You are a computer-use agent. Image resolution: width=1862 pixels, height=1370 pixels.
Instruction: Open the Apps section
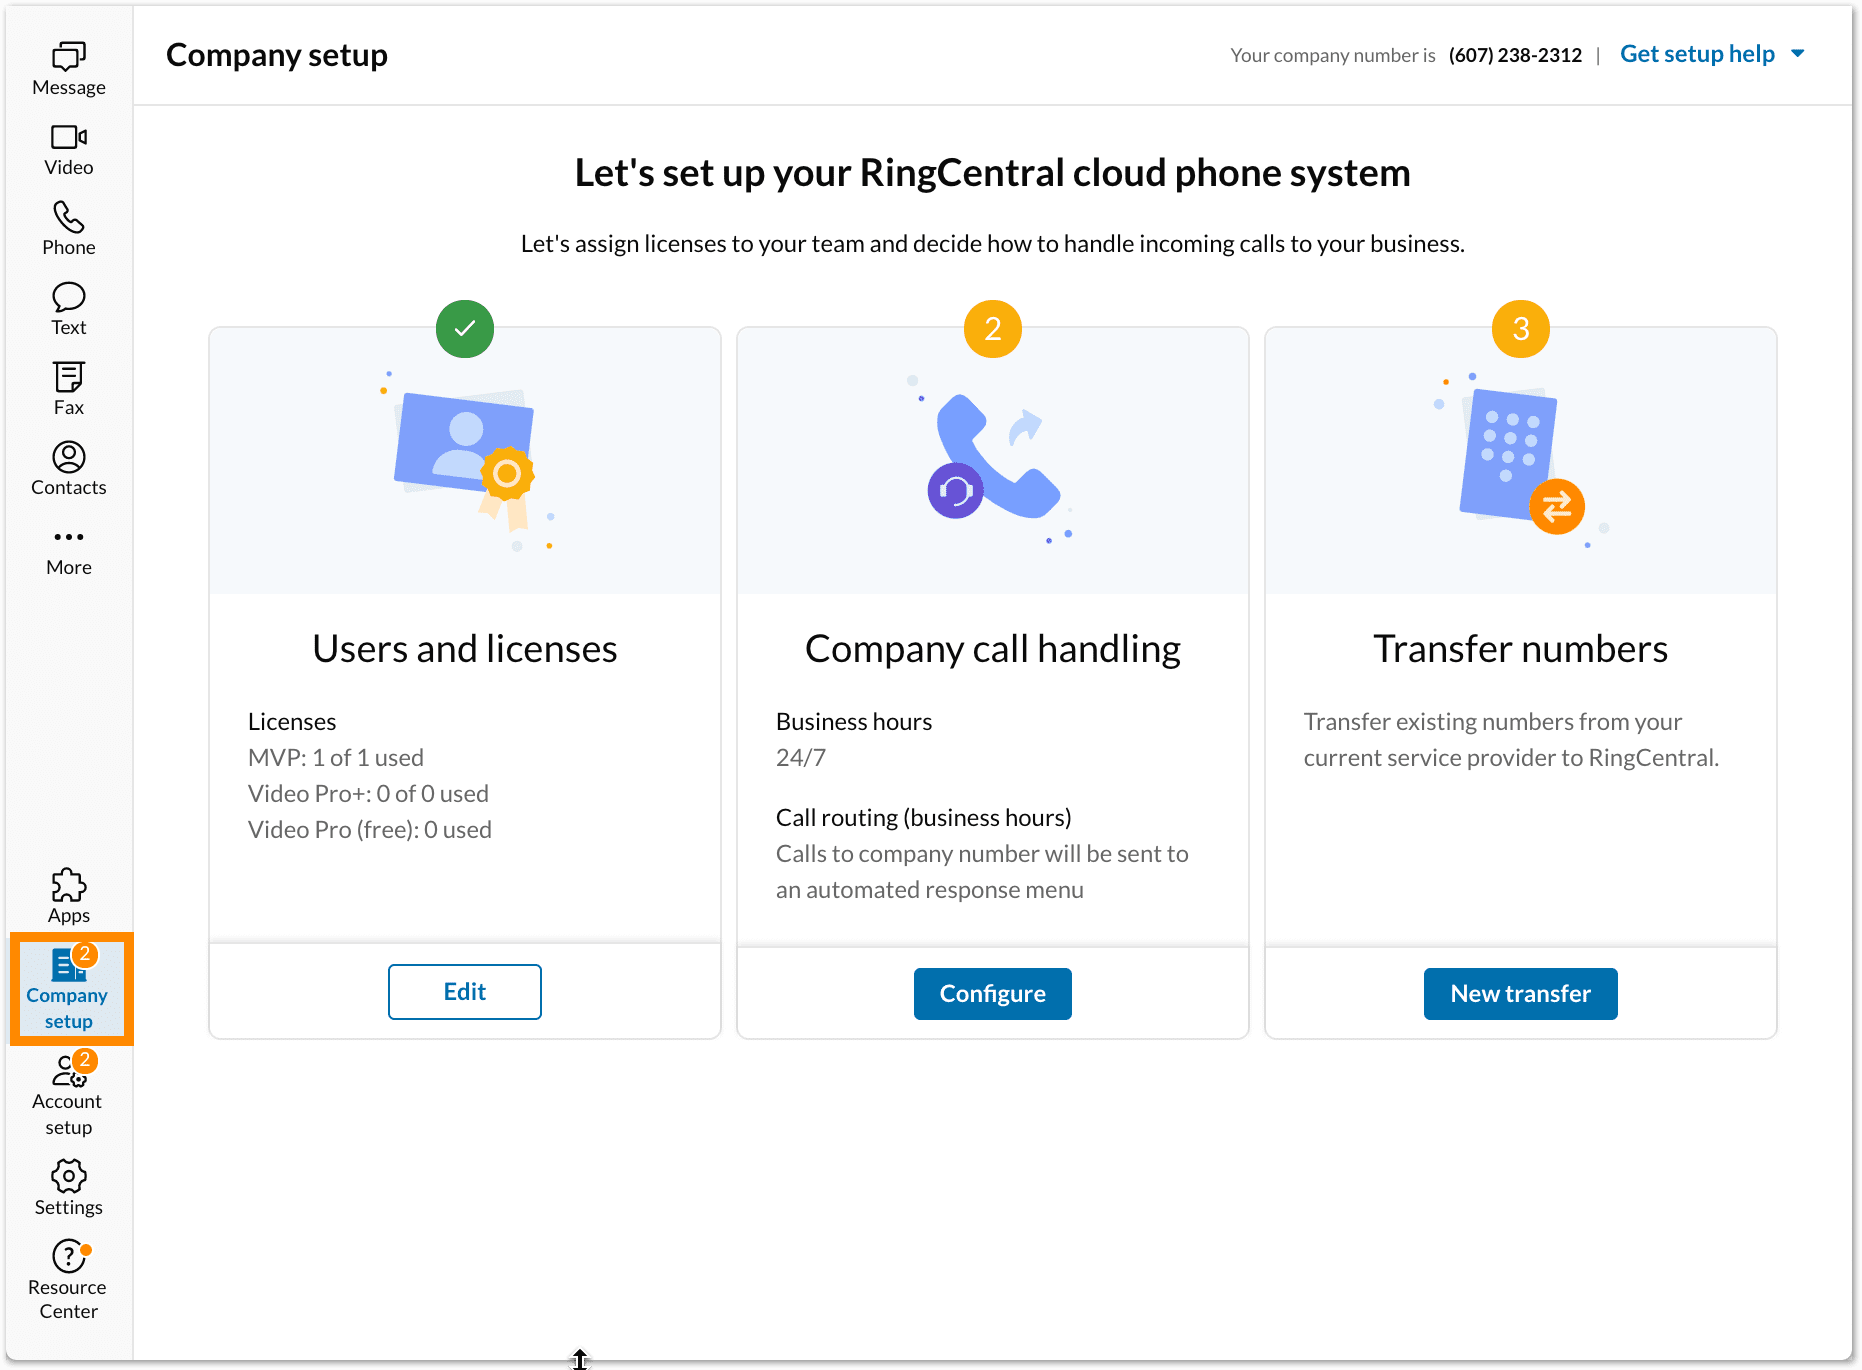[68, 895]
